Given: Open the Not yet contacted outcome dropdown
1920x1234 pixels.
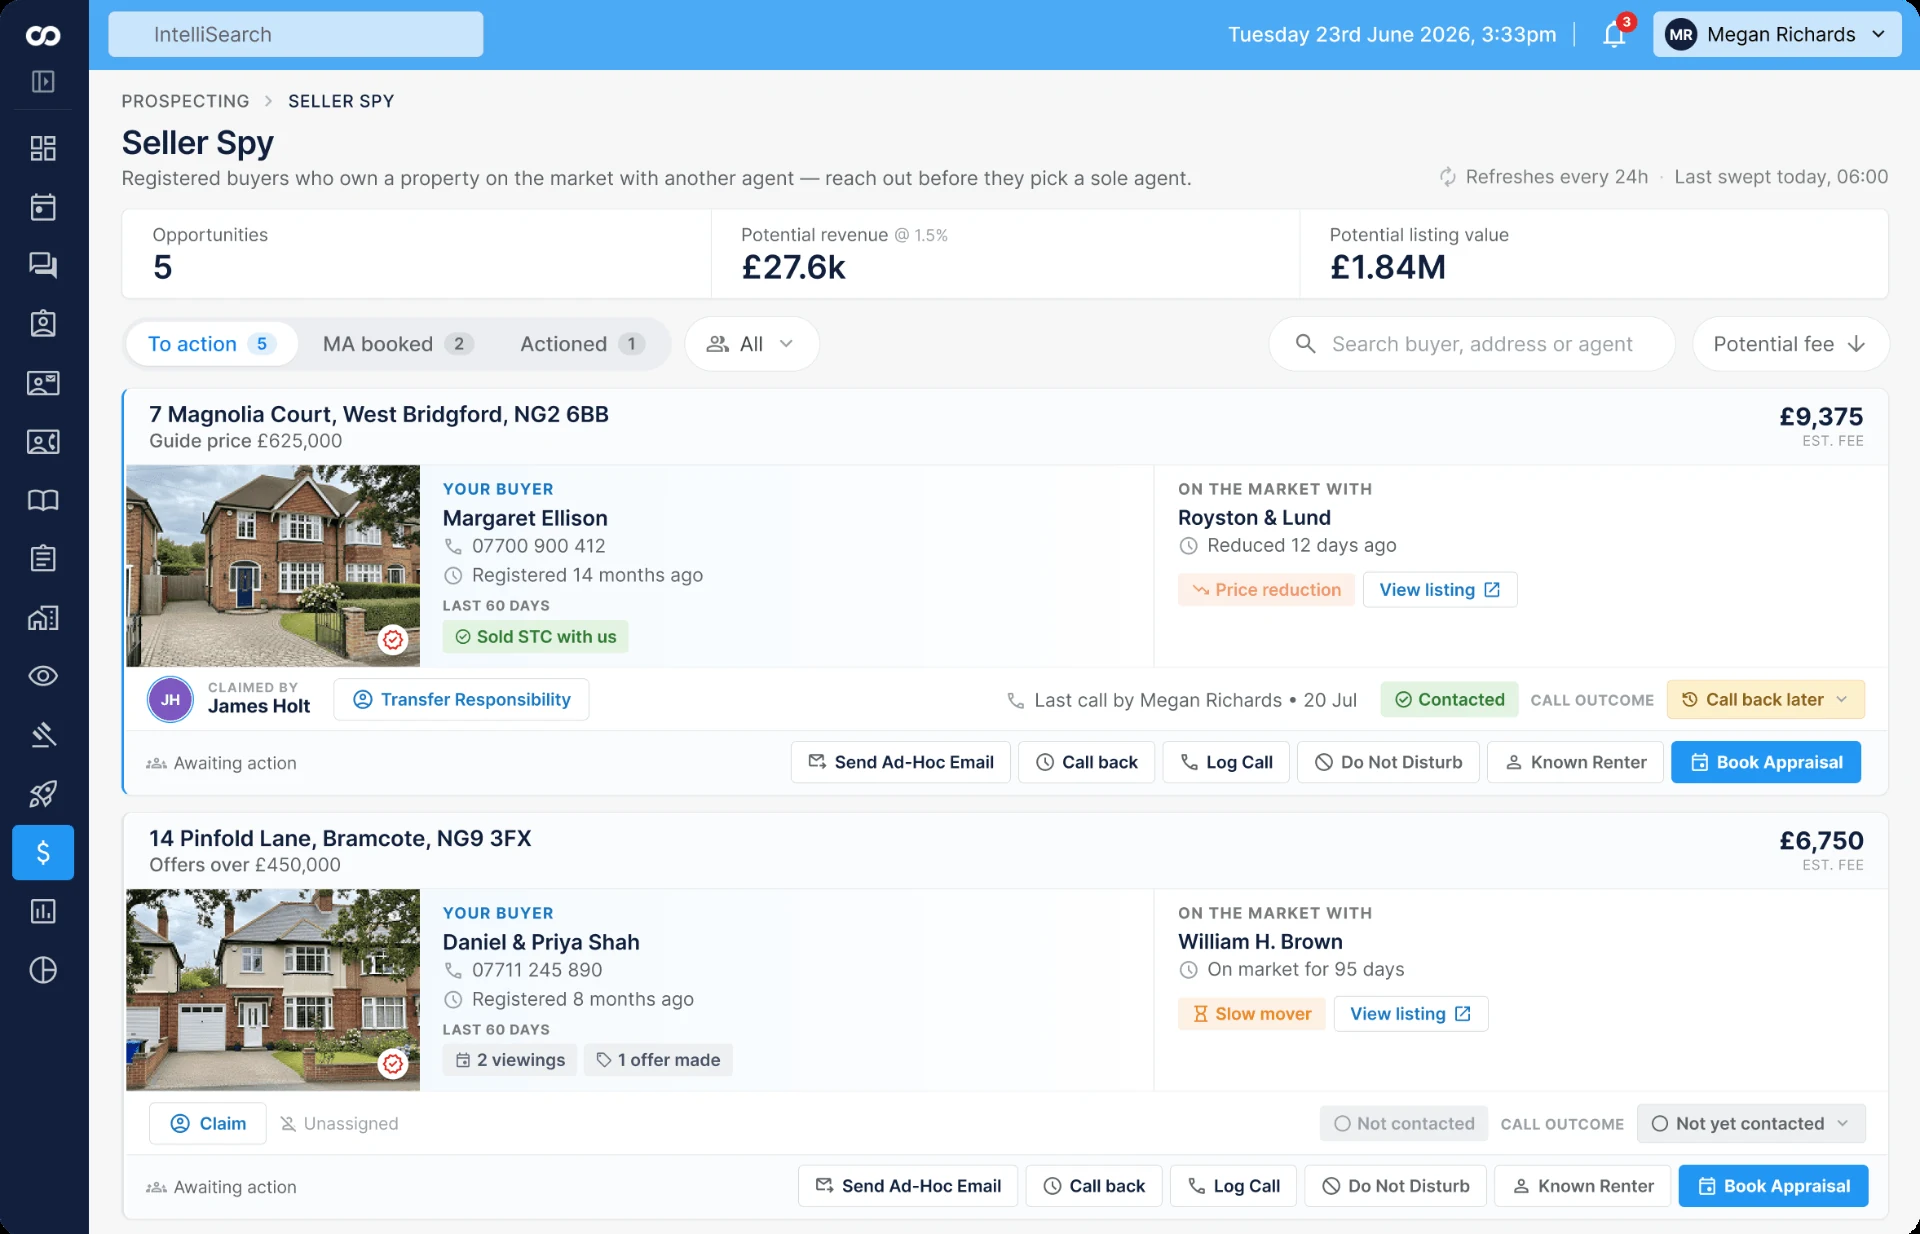Looking at the screenshot, I should pyautogui.click(x=1750, y=1124).
